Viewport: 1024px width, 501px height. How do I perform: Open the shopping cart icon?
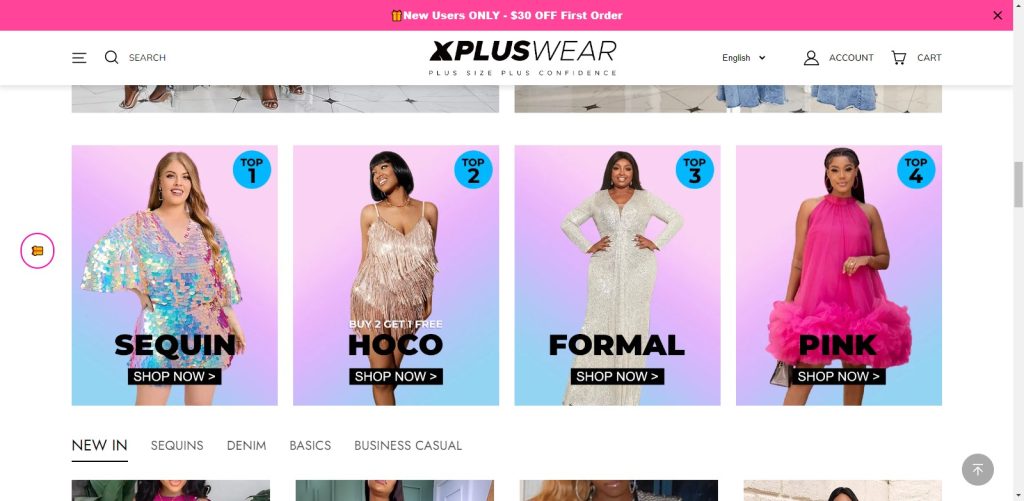[899, 57]
